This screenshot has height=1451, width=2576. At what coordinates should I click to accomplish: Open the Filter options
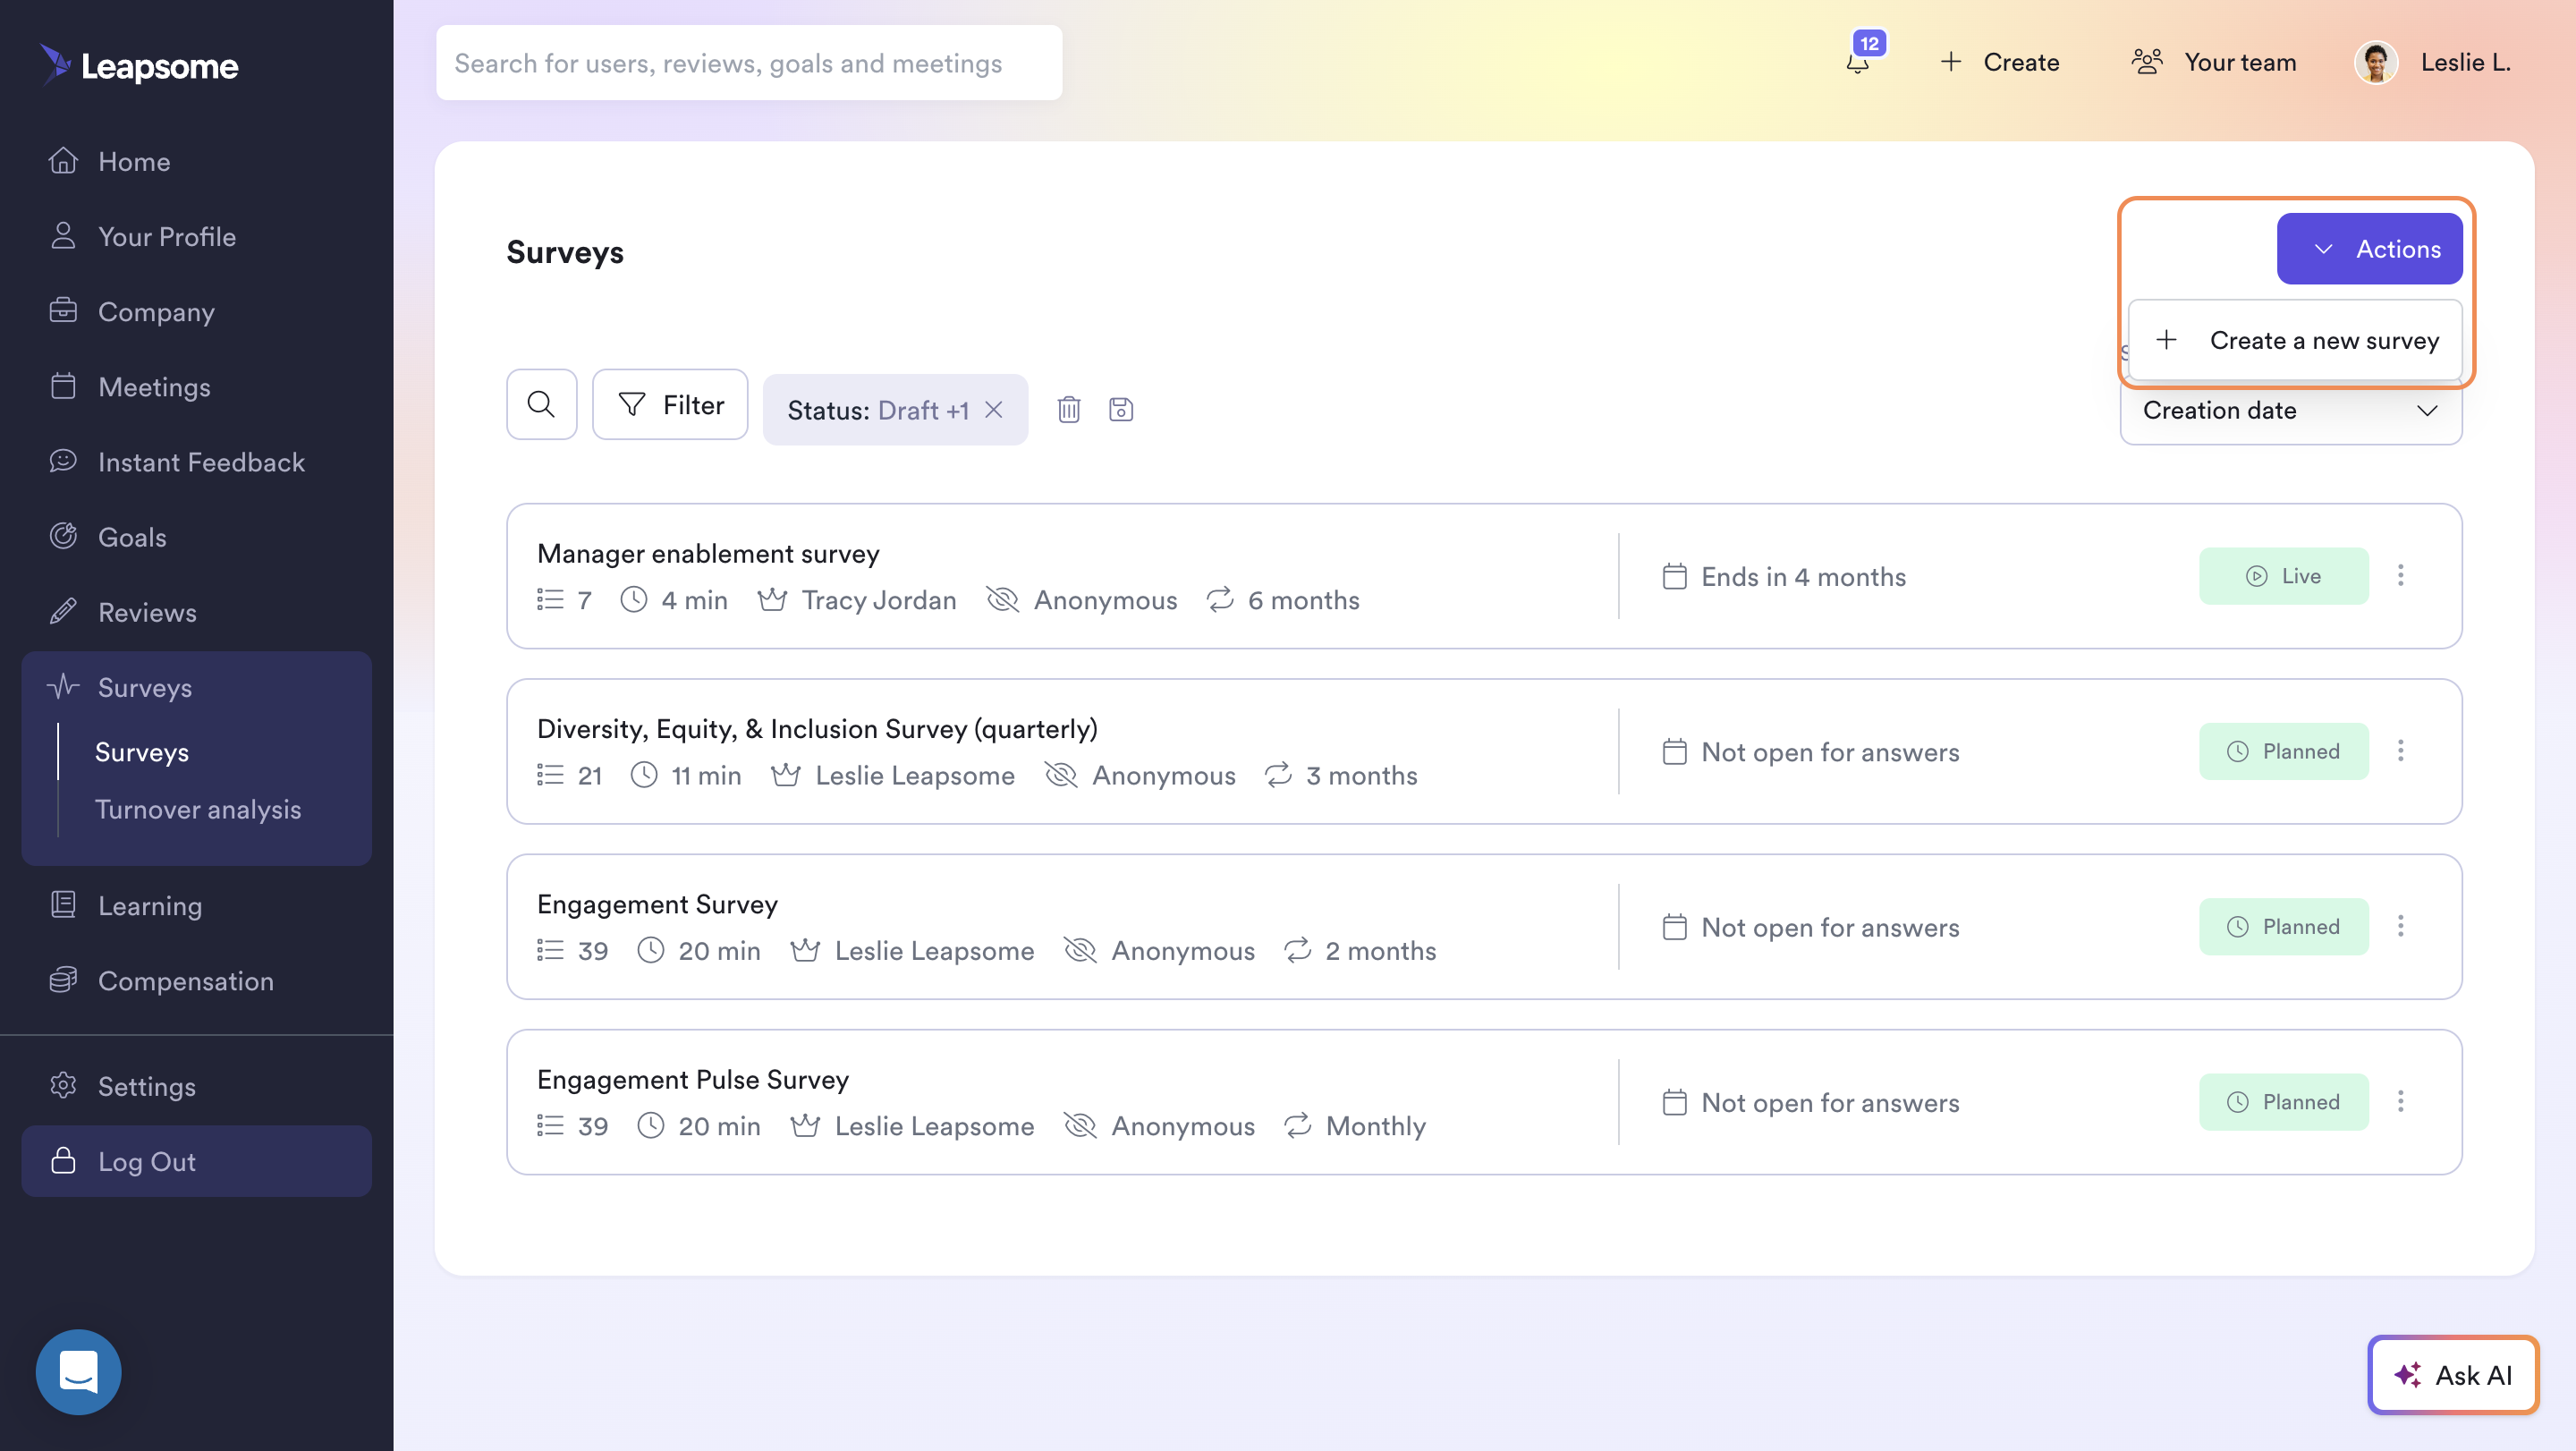pos(670,405)
